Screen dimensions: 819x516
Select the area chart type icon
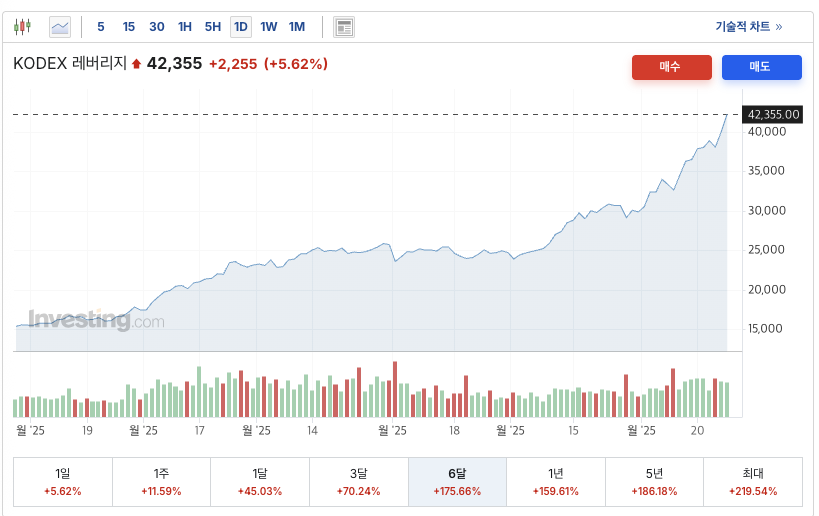point(60,27)
